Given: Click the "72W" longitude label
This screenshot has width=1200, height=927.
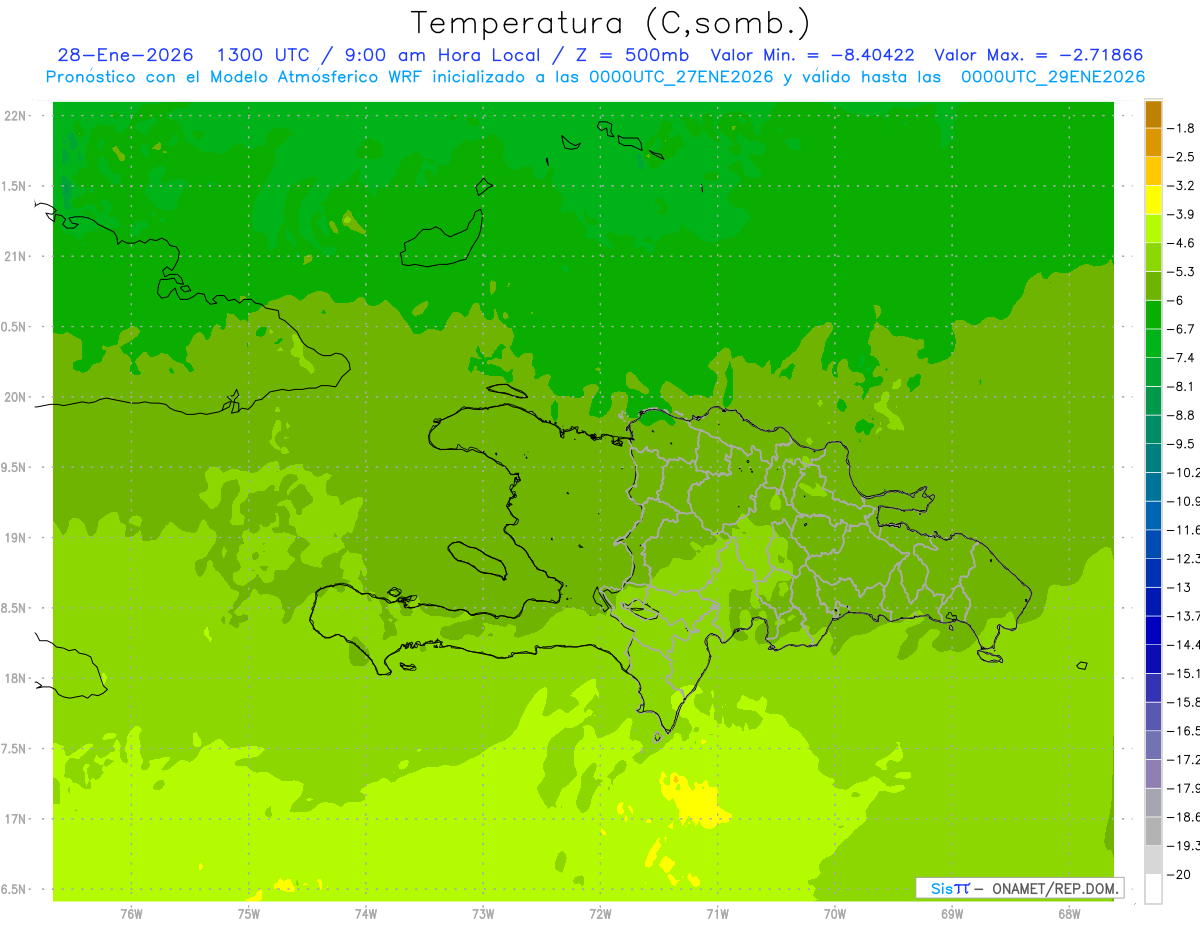Looking at the screenshot, I should [x=600, y=913].
